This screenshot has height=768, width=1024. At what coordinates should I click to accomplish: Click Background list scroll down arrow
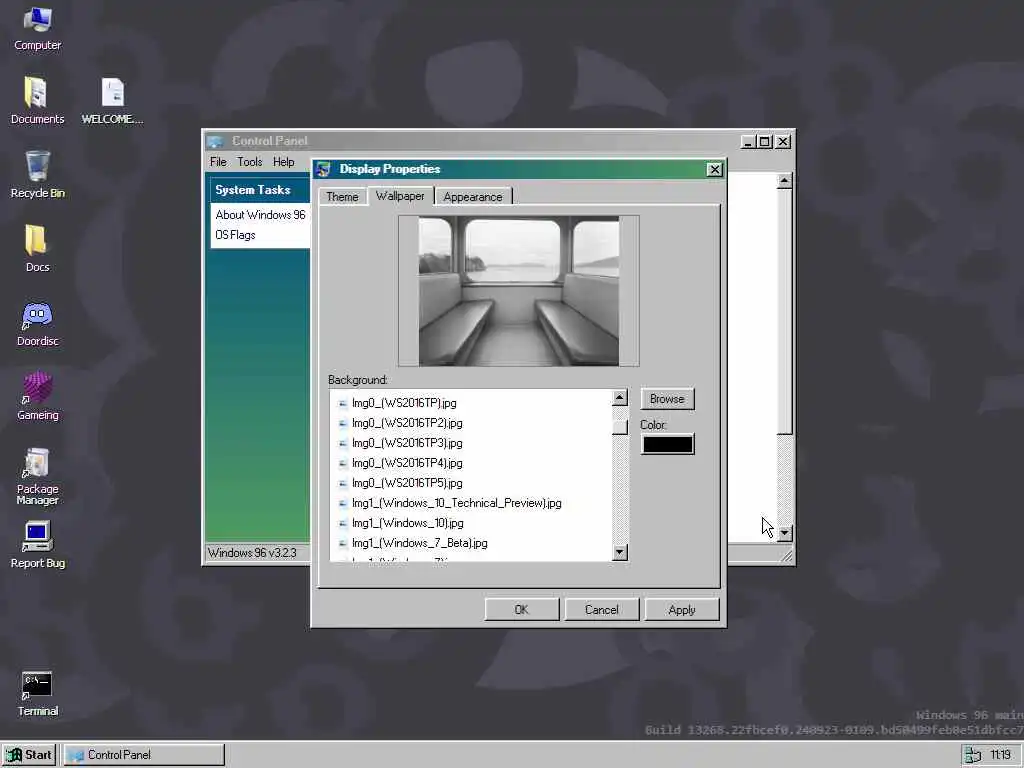620,552
